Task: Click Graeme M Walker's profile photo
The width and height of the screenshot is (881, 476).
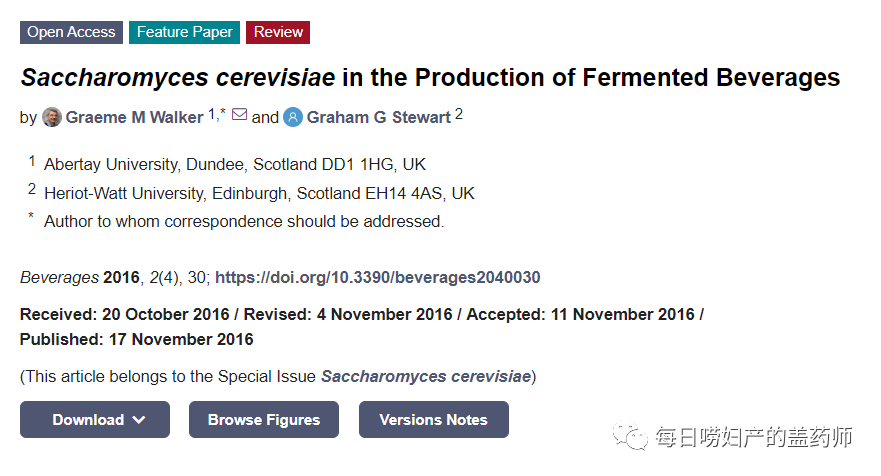Action: [x=52, y=117]
